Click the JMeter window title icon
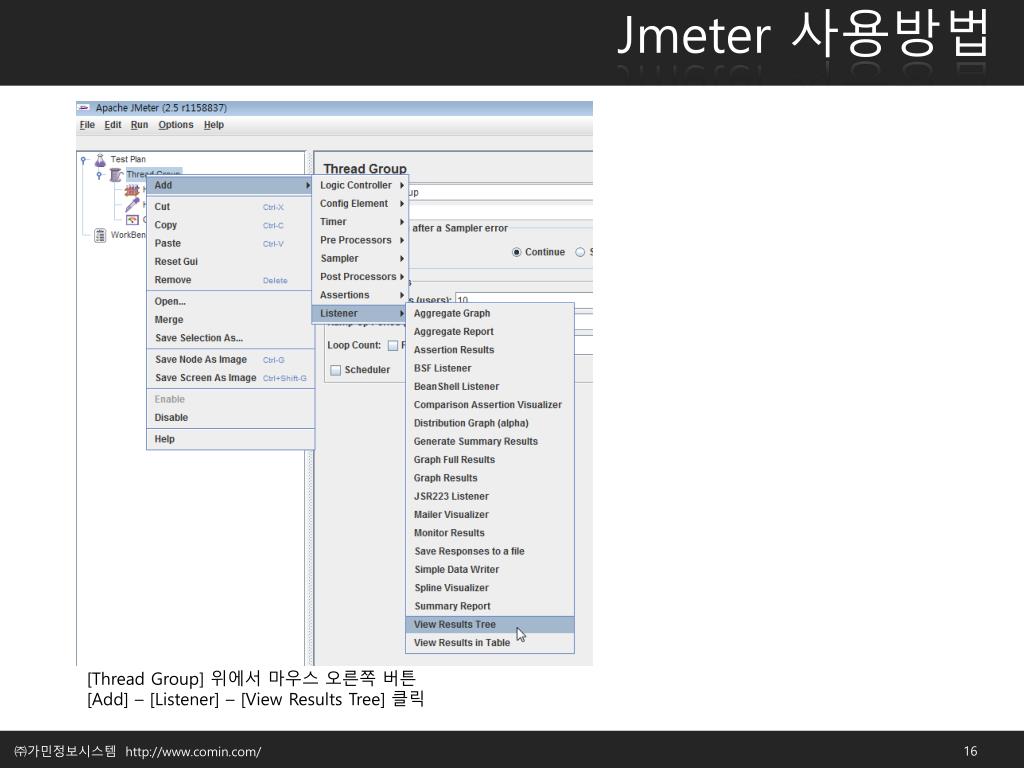The width and height of the screenshot is (1024, 768). coord(84,108)
